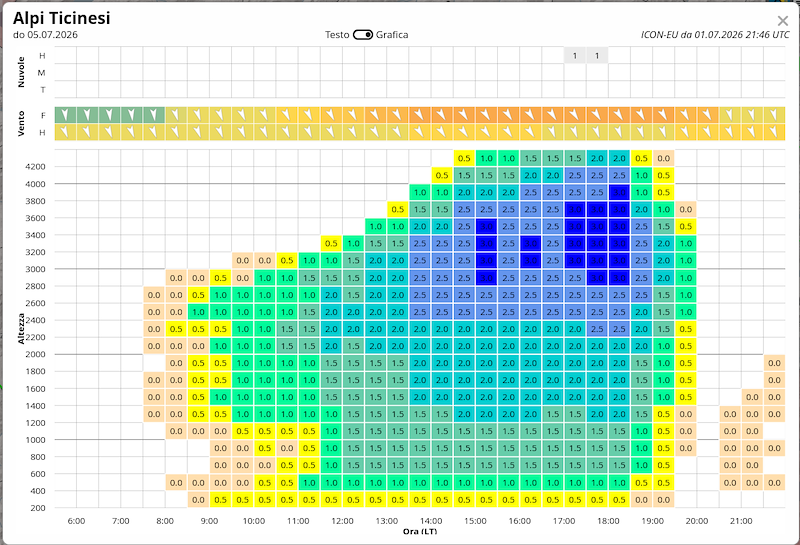
Task: Click the Vento H wind arrow at 14:00
Action: click(442, 132)
